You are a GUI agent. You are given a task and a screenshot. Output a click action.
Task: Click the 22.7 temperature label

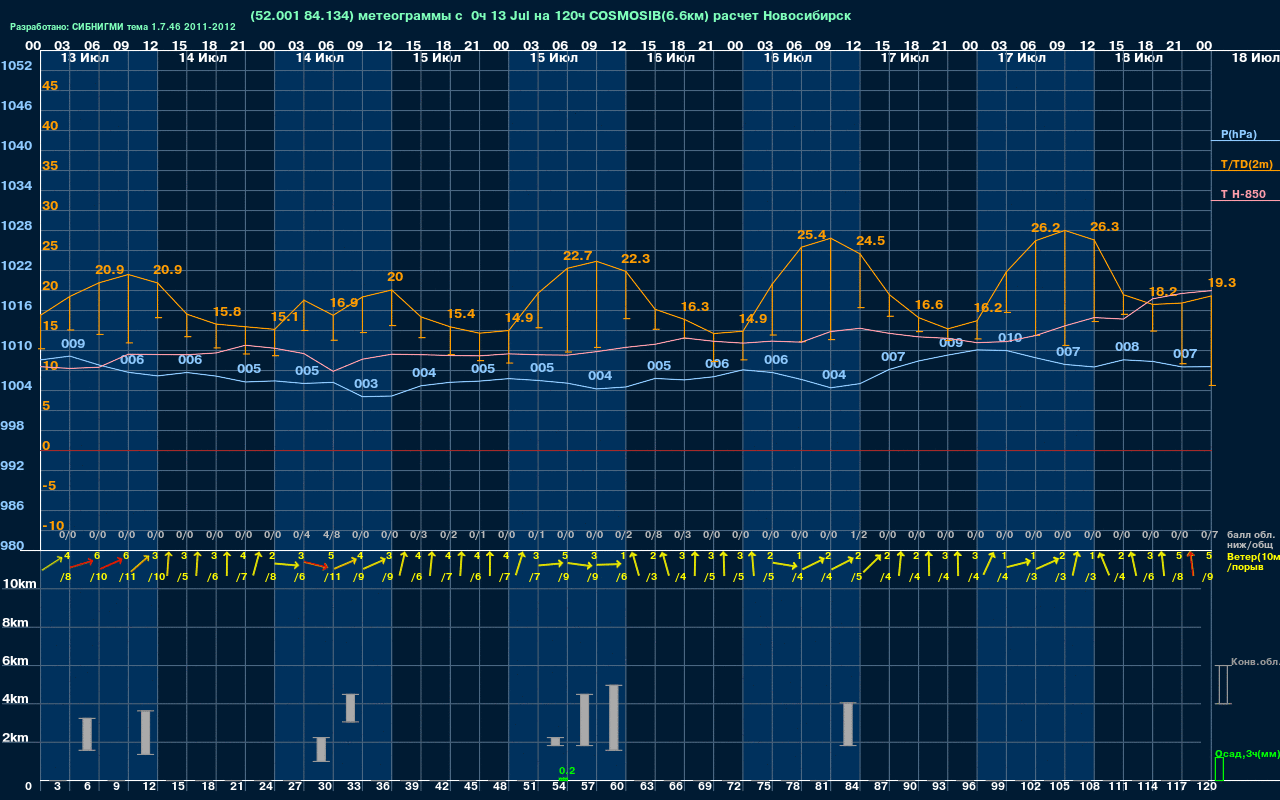tap(578, 256)
